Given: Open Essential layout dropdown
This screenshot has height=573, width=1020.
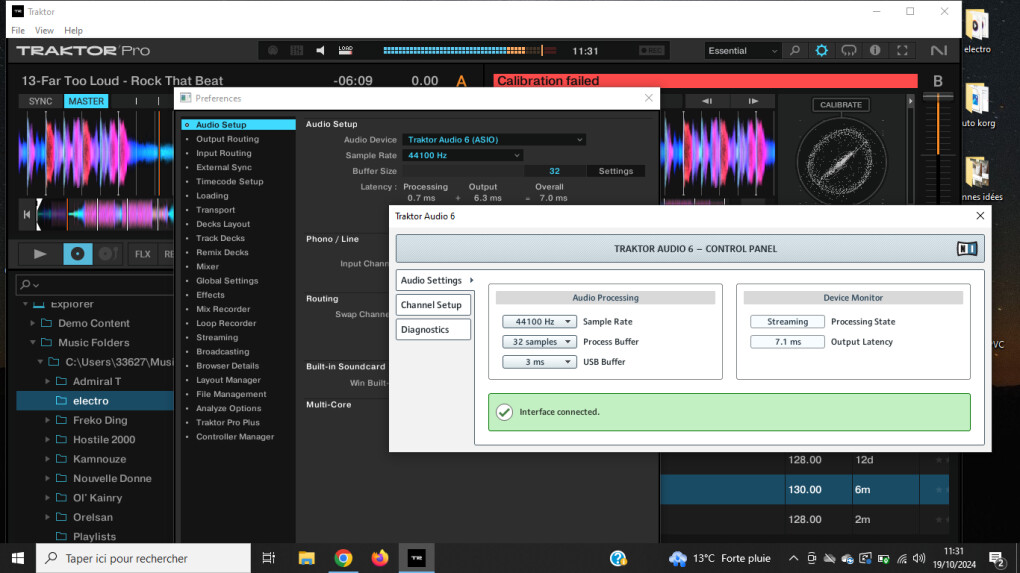Looking at the screenshot, I should (742, 51).
